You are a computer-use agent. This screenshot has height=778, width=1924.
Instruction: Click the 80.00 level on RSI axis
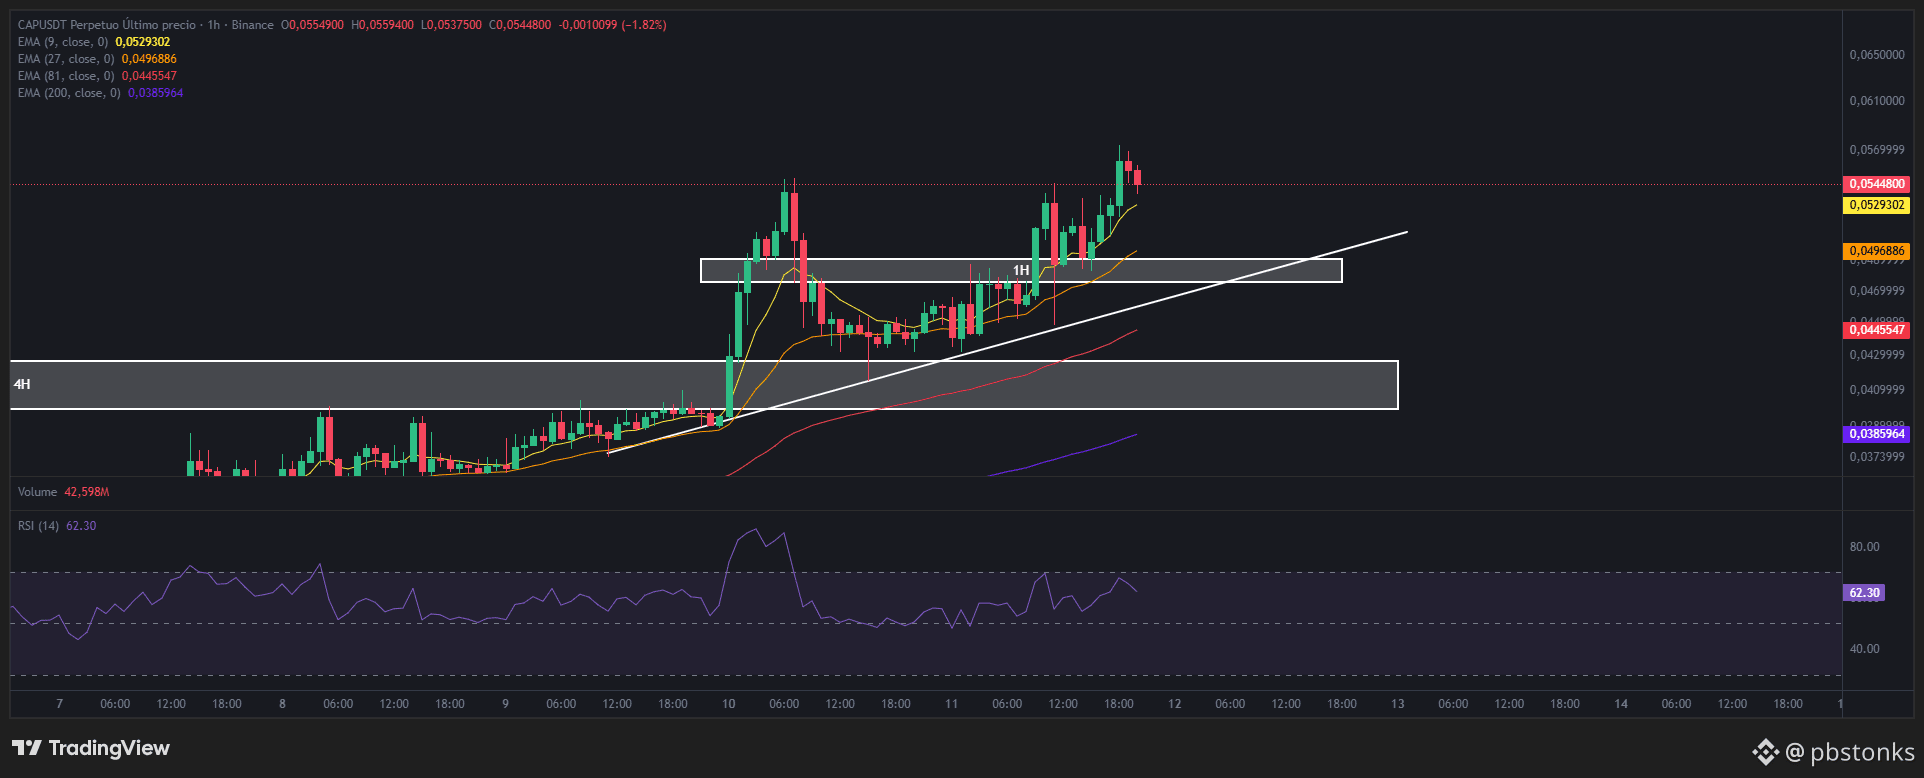tap(1864, 547)
